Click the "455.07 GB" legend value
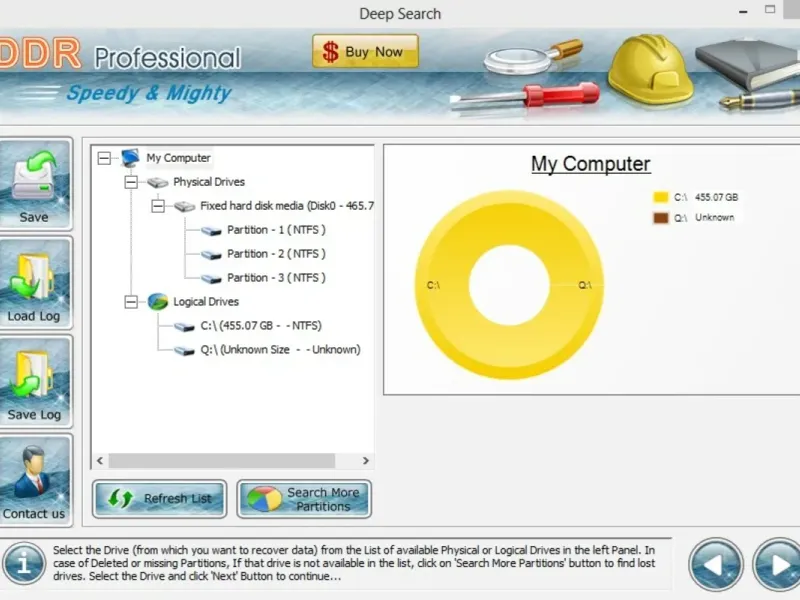 (716, 197)
